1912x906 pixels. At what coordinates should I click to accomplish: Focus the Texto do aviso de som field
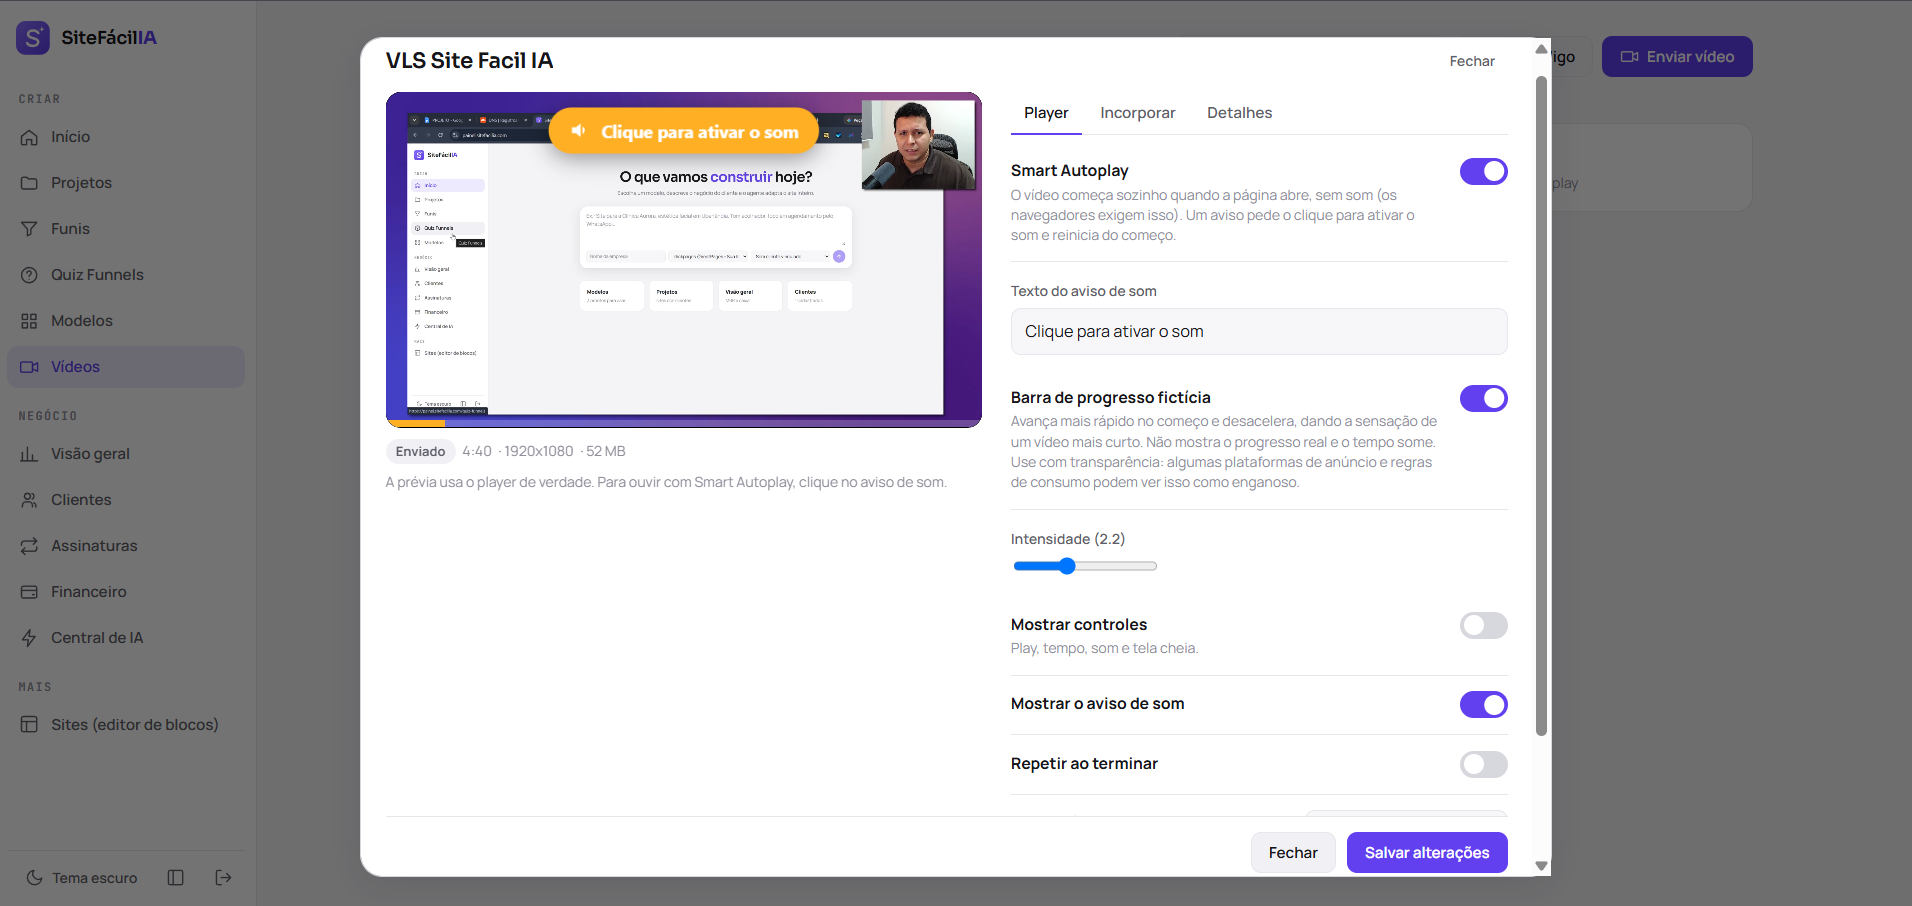pos(1259,332)
